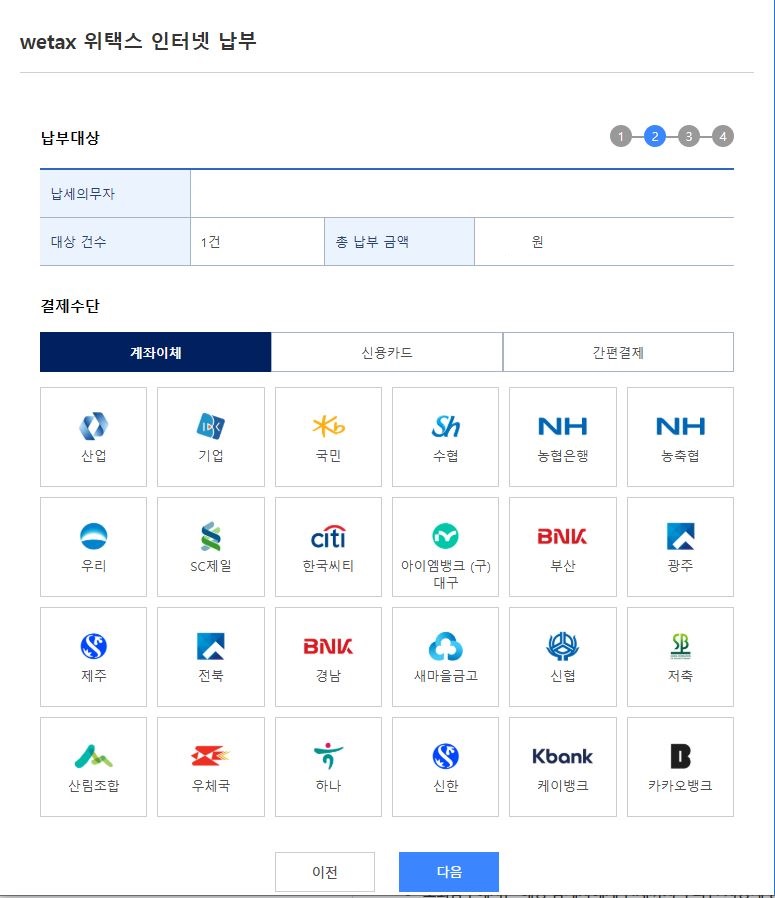
Task: Click the 1건 count value
Action: [x=210, y=242]
